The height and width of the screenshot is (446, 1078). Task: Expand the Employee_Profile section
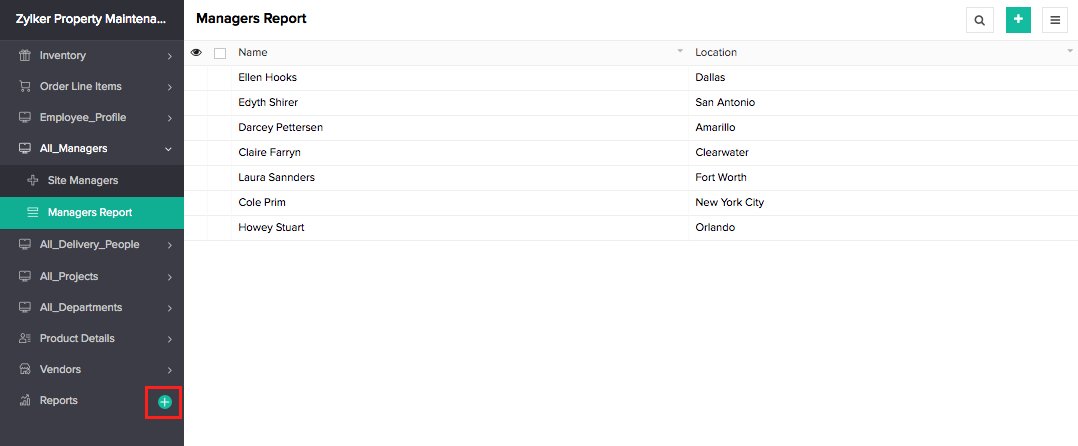[169, 118]
